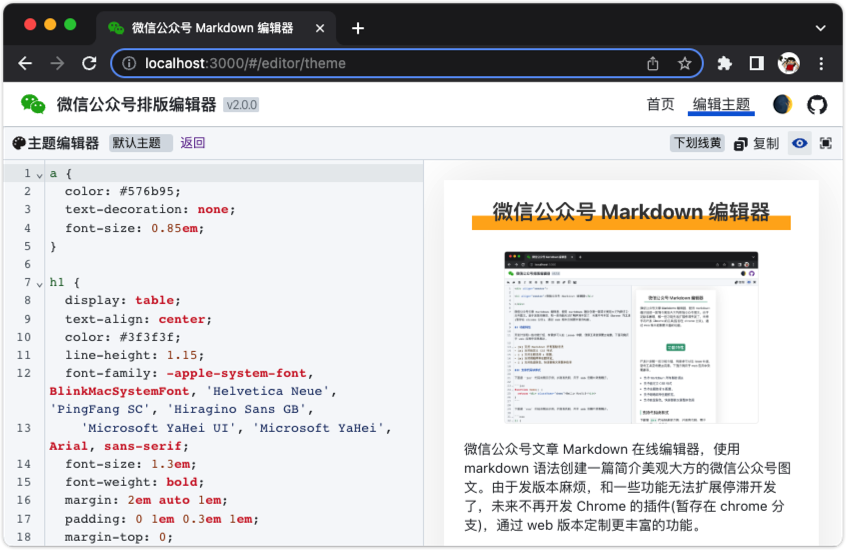The image size is (846, 550).
Task: Click the 'color: #576b95;' code line
Action: tap(122, 192)
